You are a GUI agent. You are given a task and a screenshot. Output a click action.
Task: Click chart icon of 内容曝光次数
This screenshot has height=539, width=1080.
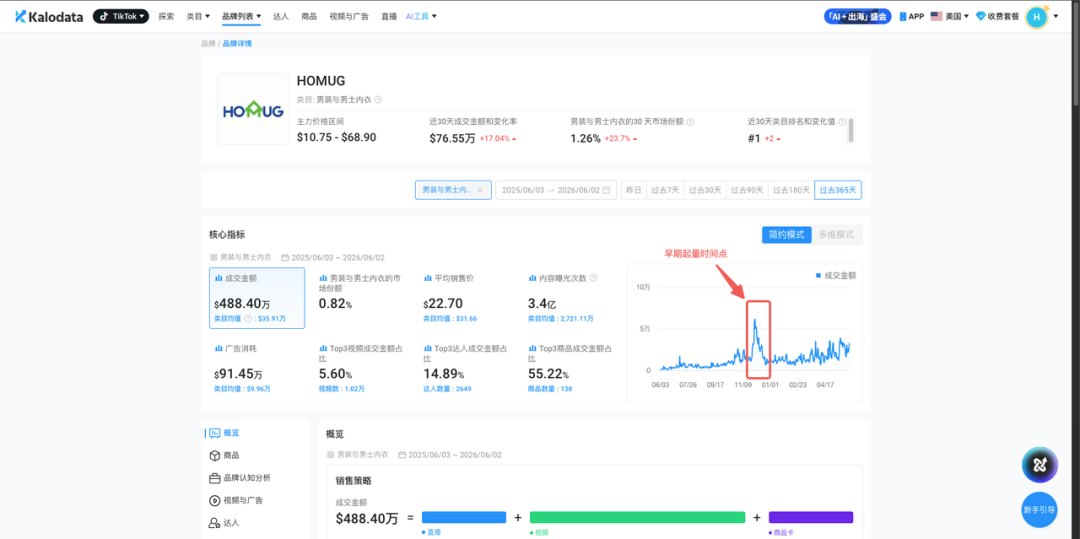[x=532, y=278]
